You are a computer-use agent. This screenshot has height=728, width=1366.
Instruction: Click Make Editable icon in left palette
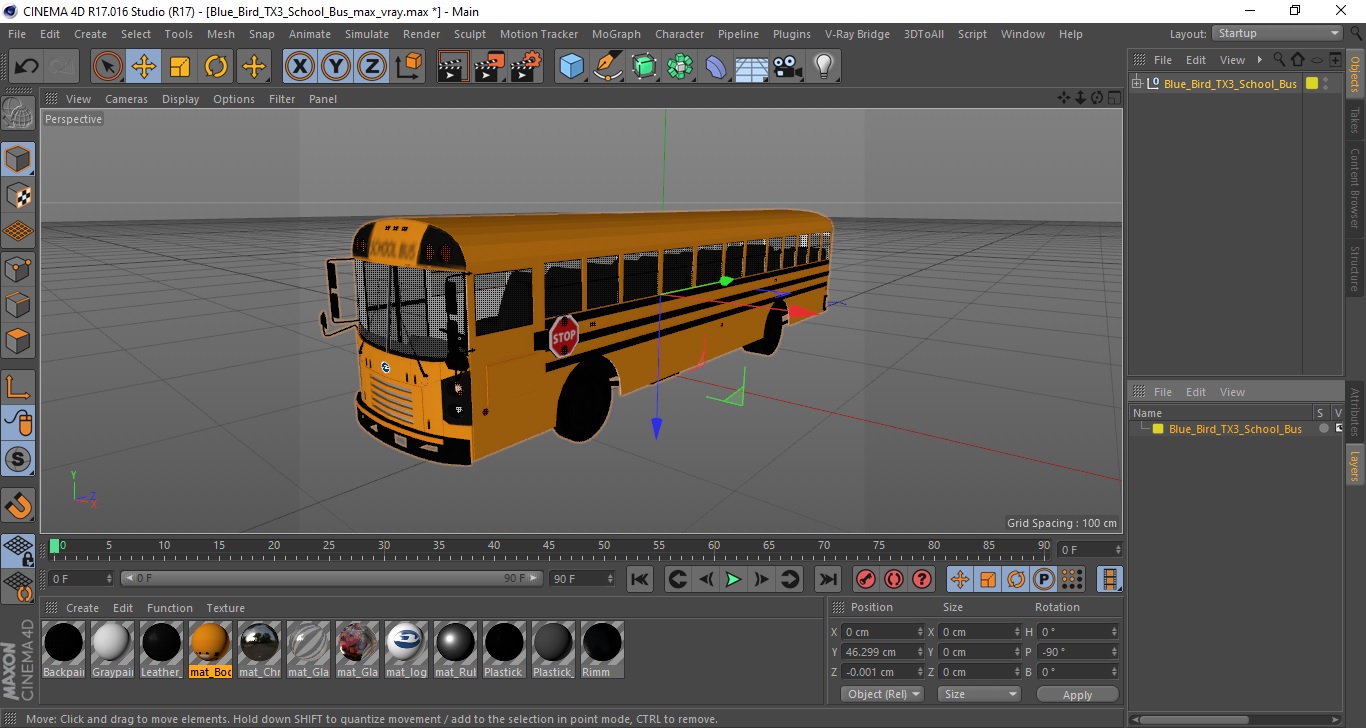click(x=18, y=113)
